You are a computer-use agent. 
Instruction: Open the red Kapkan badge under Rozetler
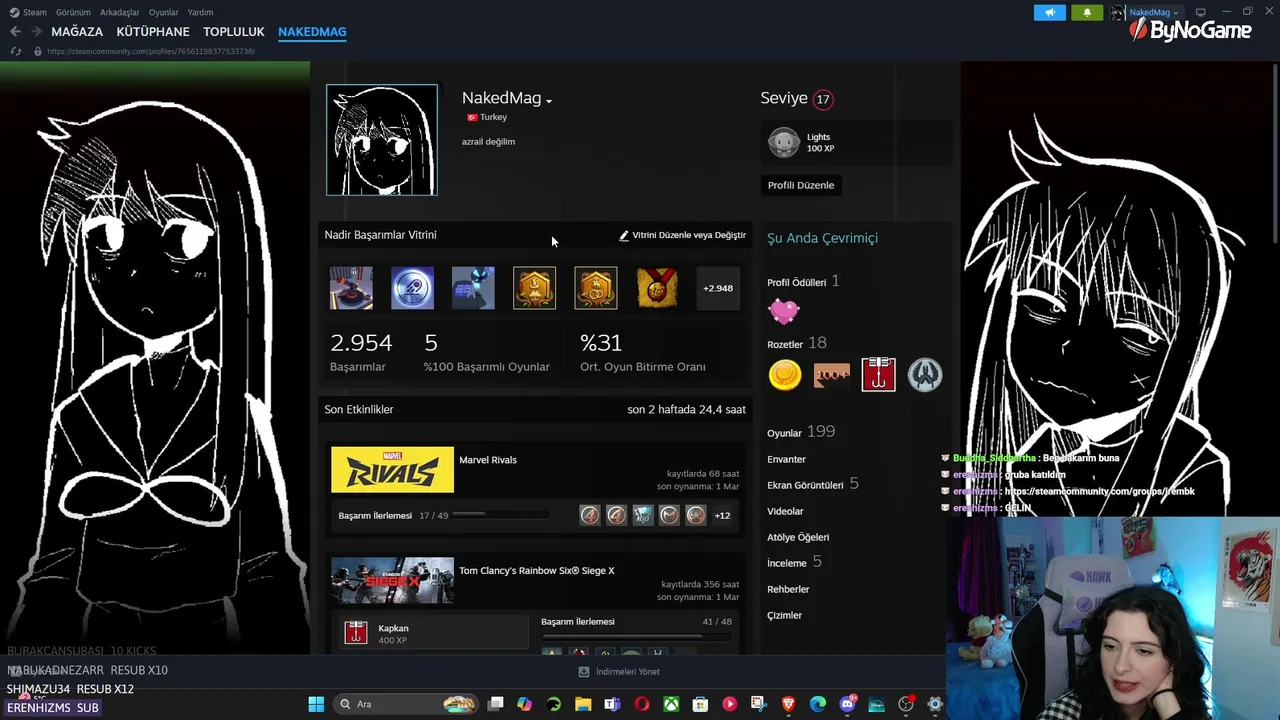pos(878,375)
